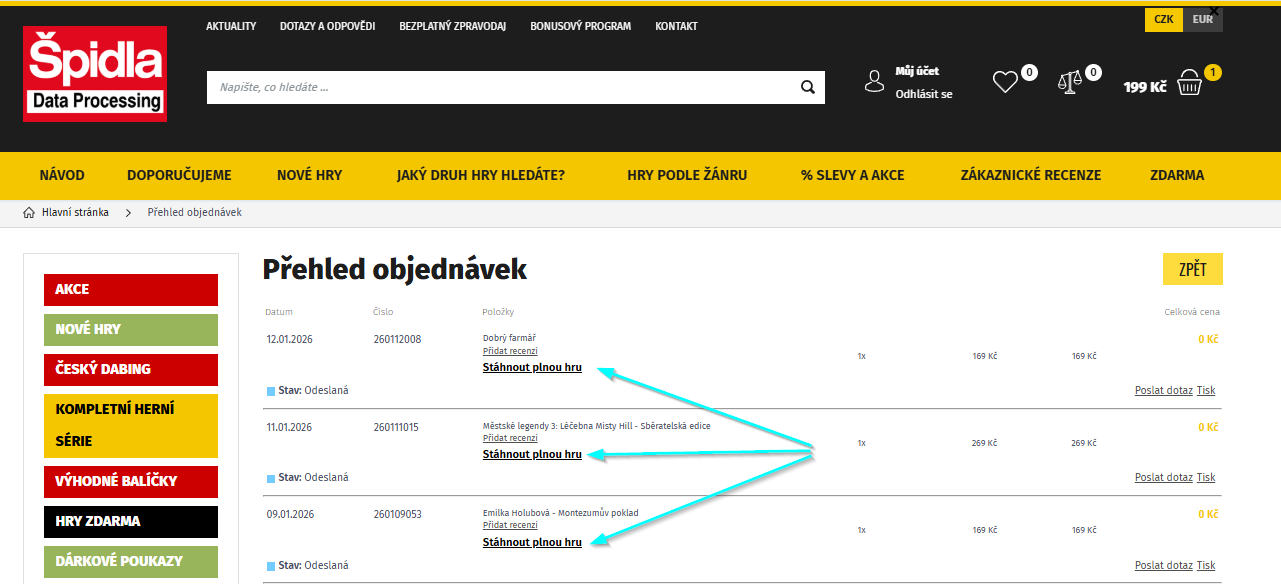Open the wishlist heart icon

(1005, 82)
